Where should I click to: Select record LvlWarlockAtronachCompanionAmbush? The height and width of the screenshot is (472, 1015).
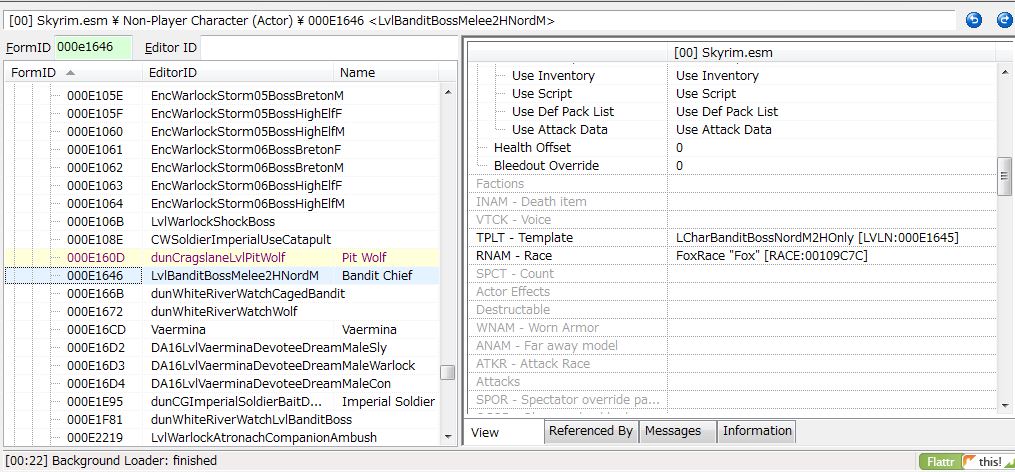222,438
